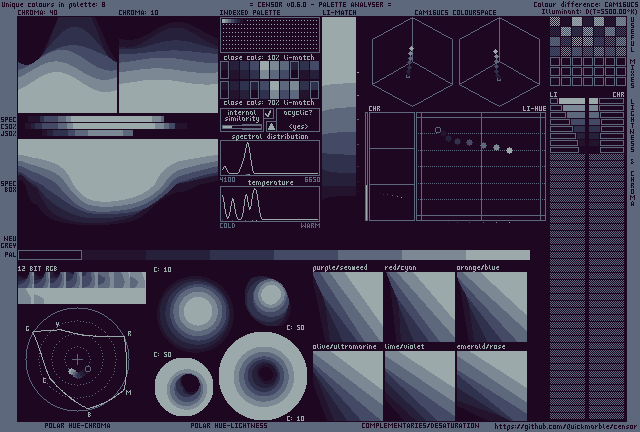Screen dimensions: 640x432
Task: Click the red/cyan label
Action: click(x=400, y=267)
